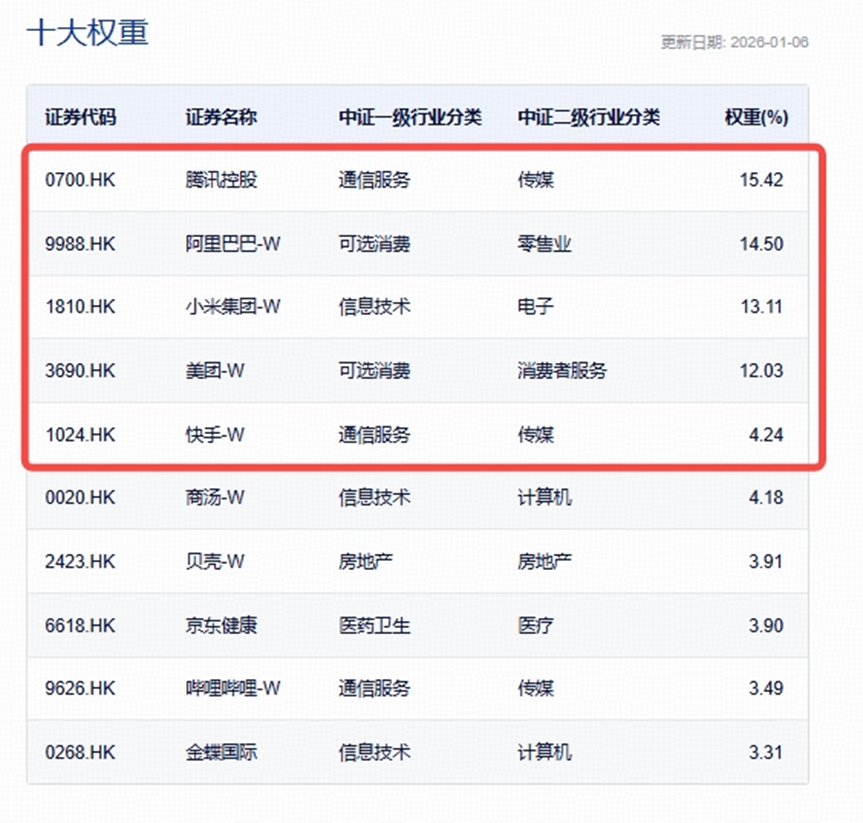
Task: Click stock code 1024.HK
Action: [x=81, y=435]
